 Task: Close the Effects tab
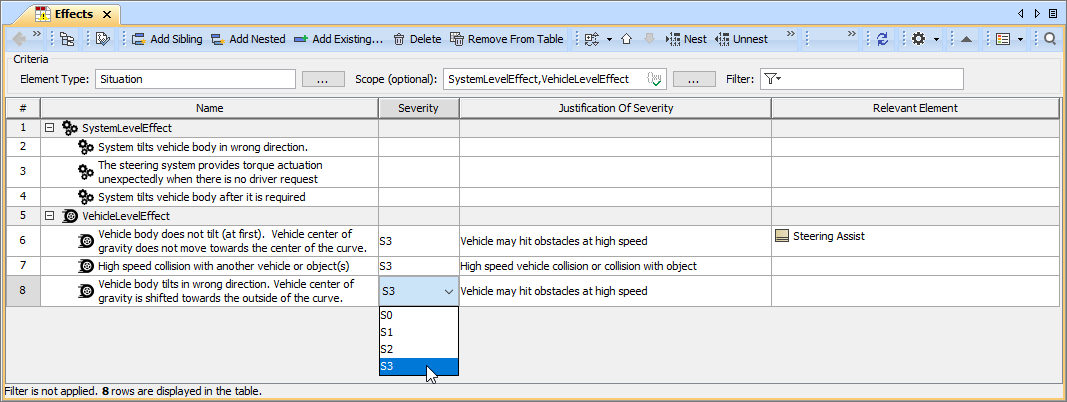[x=107, y=15]
